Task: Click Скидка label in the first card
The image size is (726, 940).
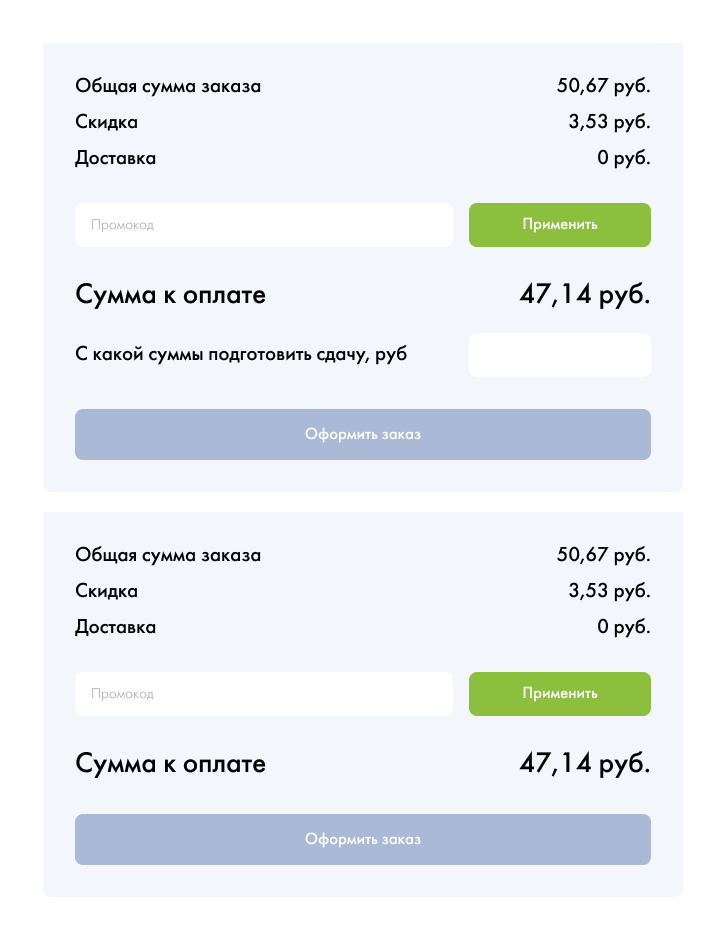Action: (106, 122)
